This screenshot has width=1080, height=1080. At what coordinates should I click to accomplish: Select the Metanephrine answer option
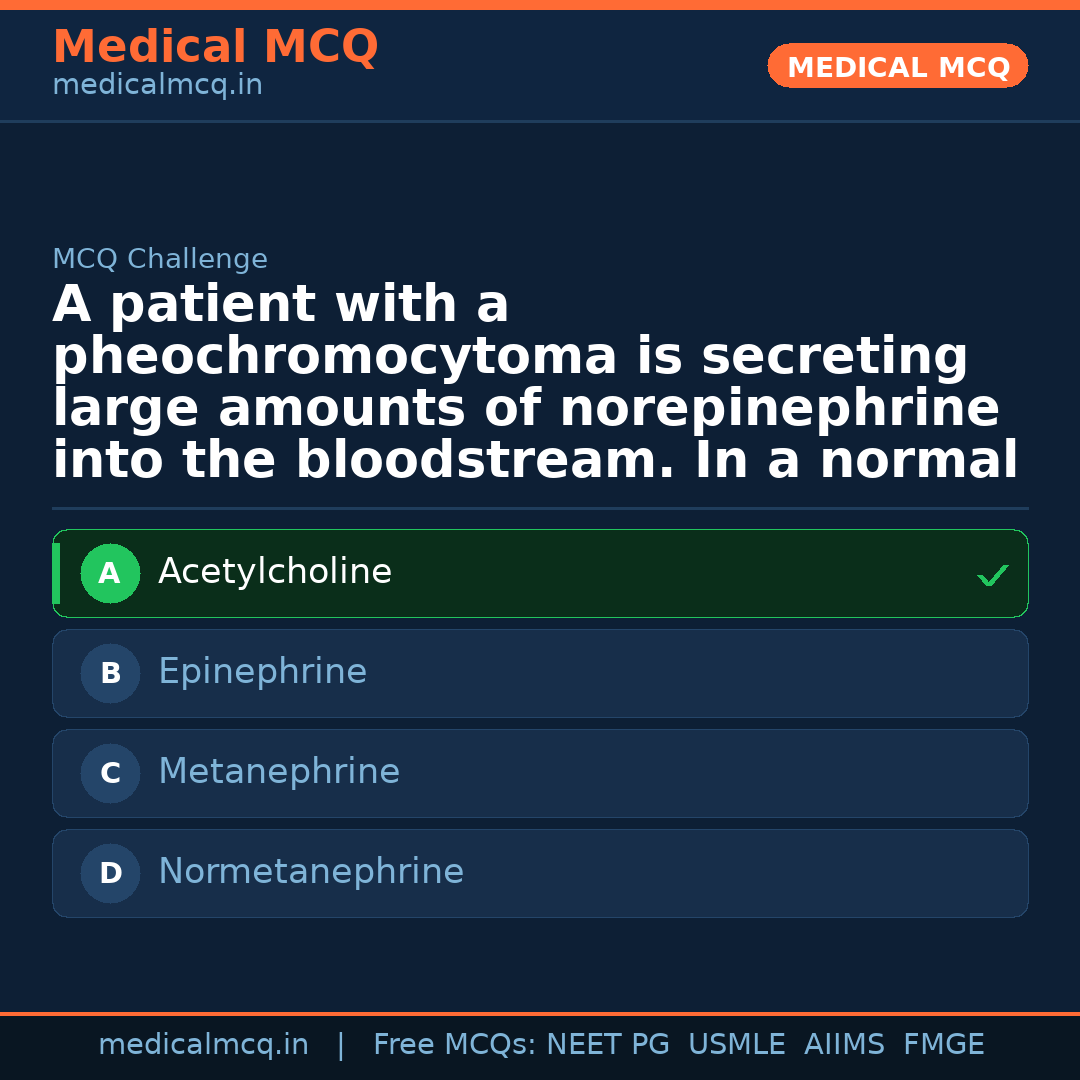(540, 774)
